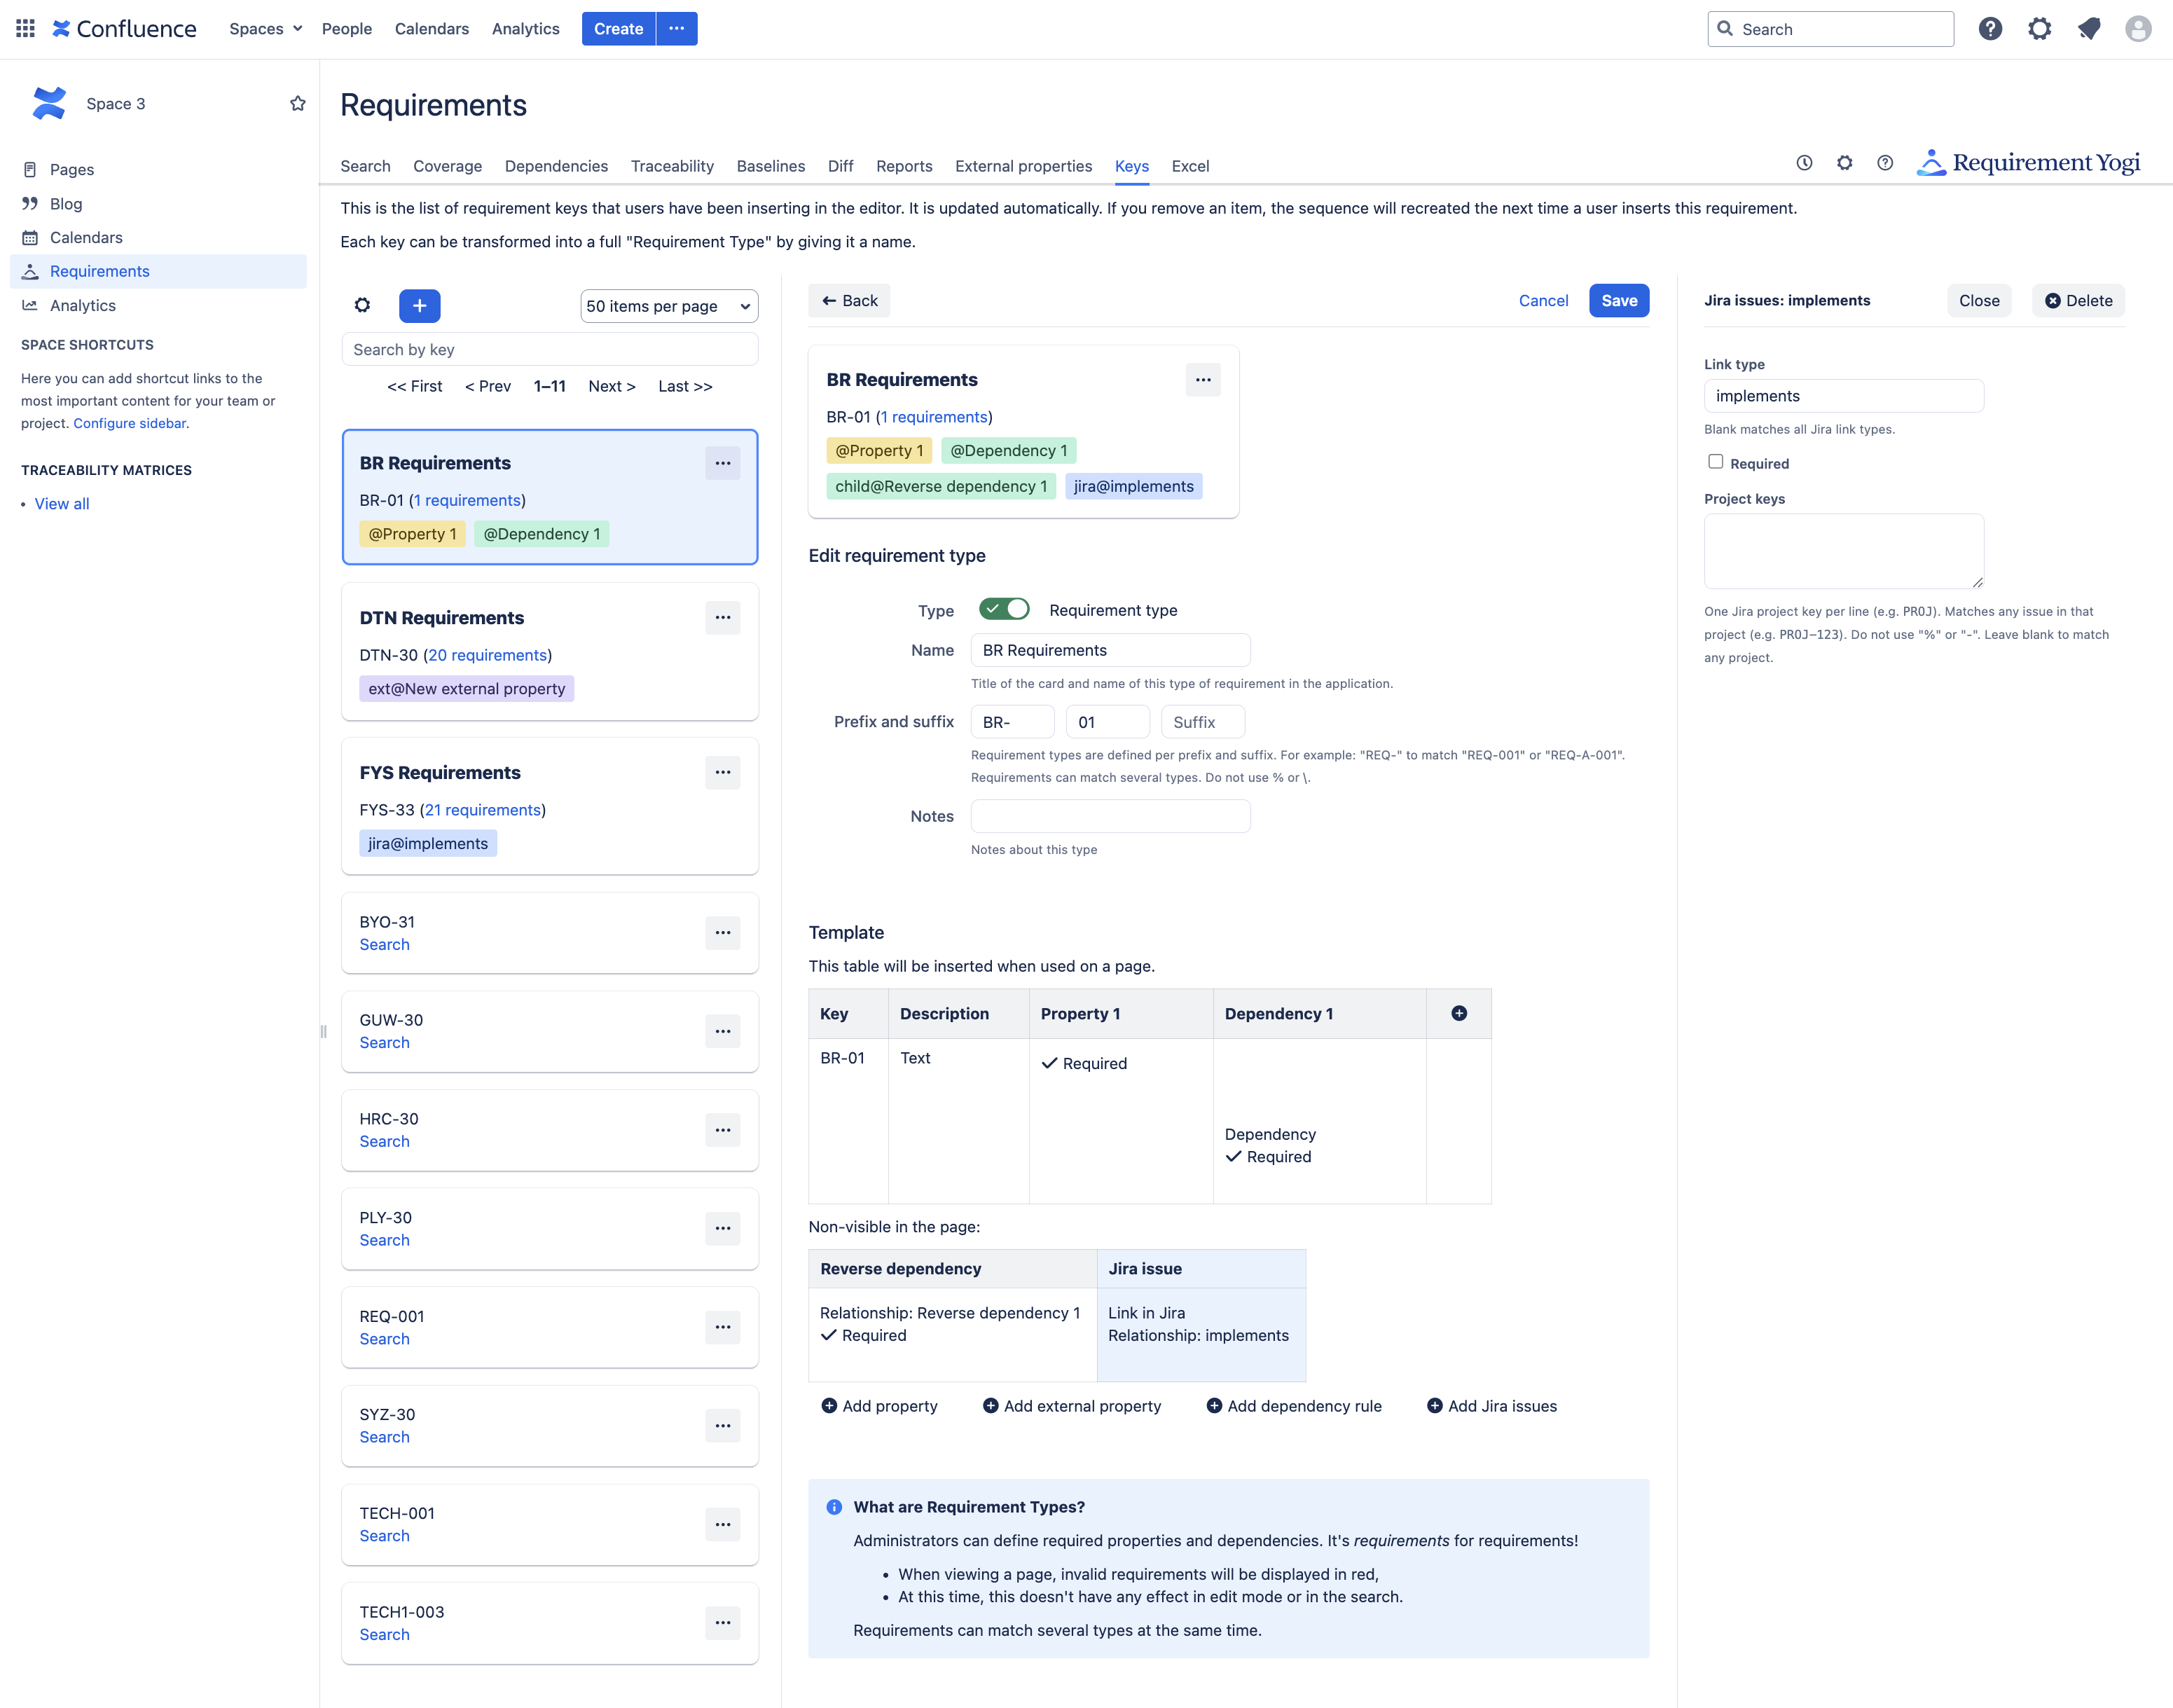
Task: Click the plus icon in the template table header
Action: point(1459,1013)
